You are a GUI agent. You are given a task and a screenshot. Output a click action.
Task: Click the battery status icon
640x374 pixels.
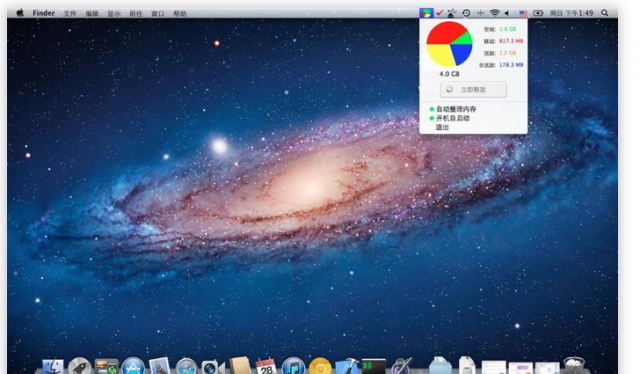[x=538, y=13]
